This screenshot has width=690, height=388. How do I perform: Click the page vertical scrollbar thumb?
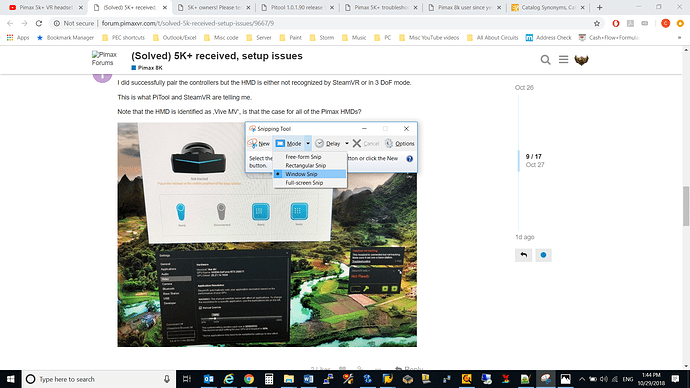click(686, 206)
